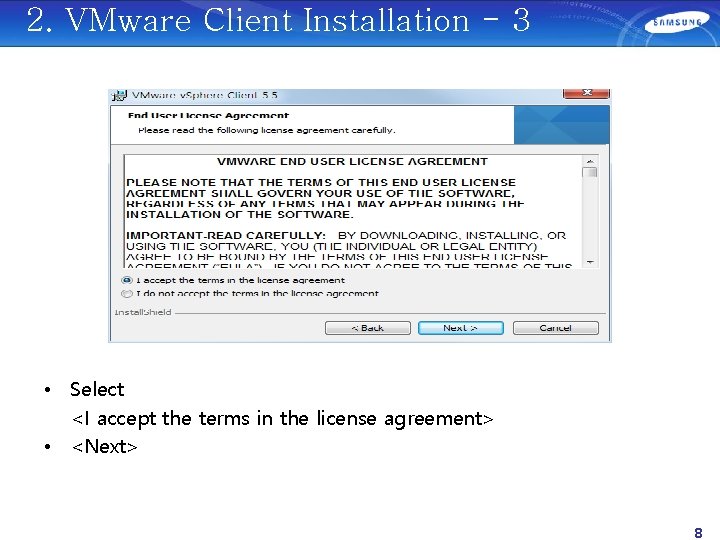720x540 pixels.
Task: Click the VMWARE END USER LICENSE AGREEMENT heading
Action: click(x=352, y=162)
